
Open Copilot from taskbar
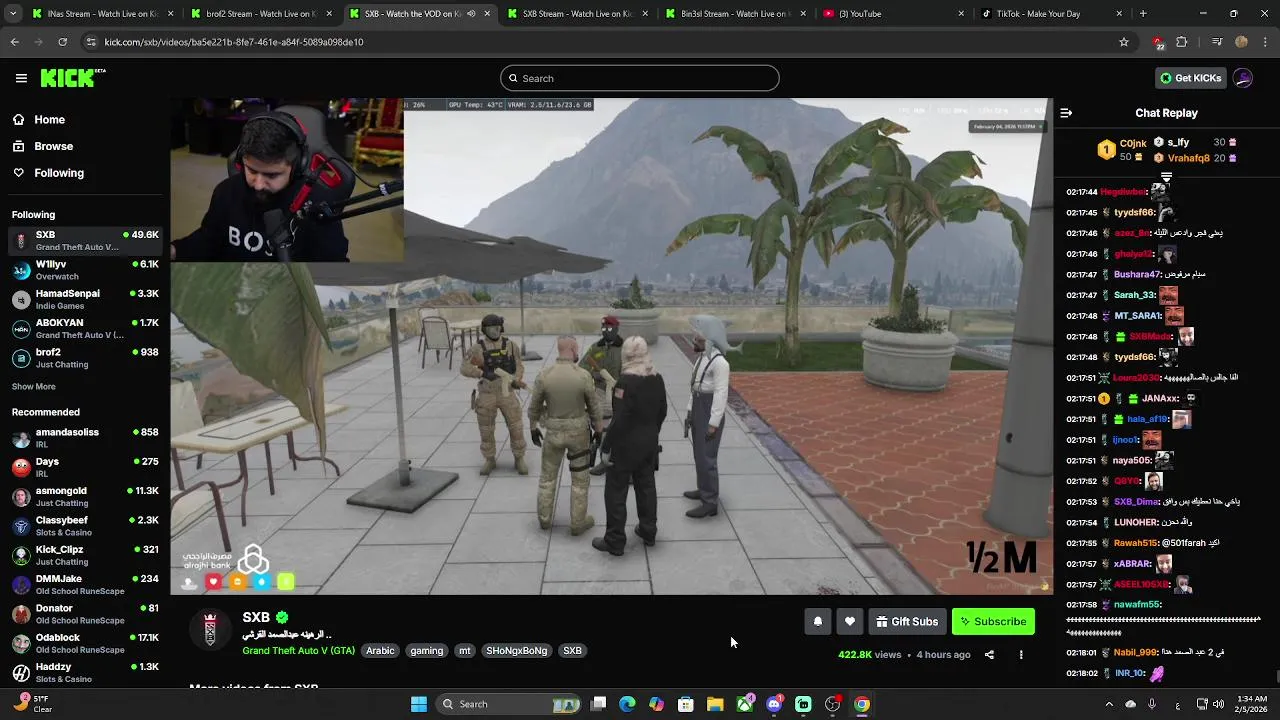656,704
